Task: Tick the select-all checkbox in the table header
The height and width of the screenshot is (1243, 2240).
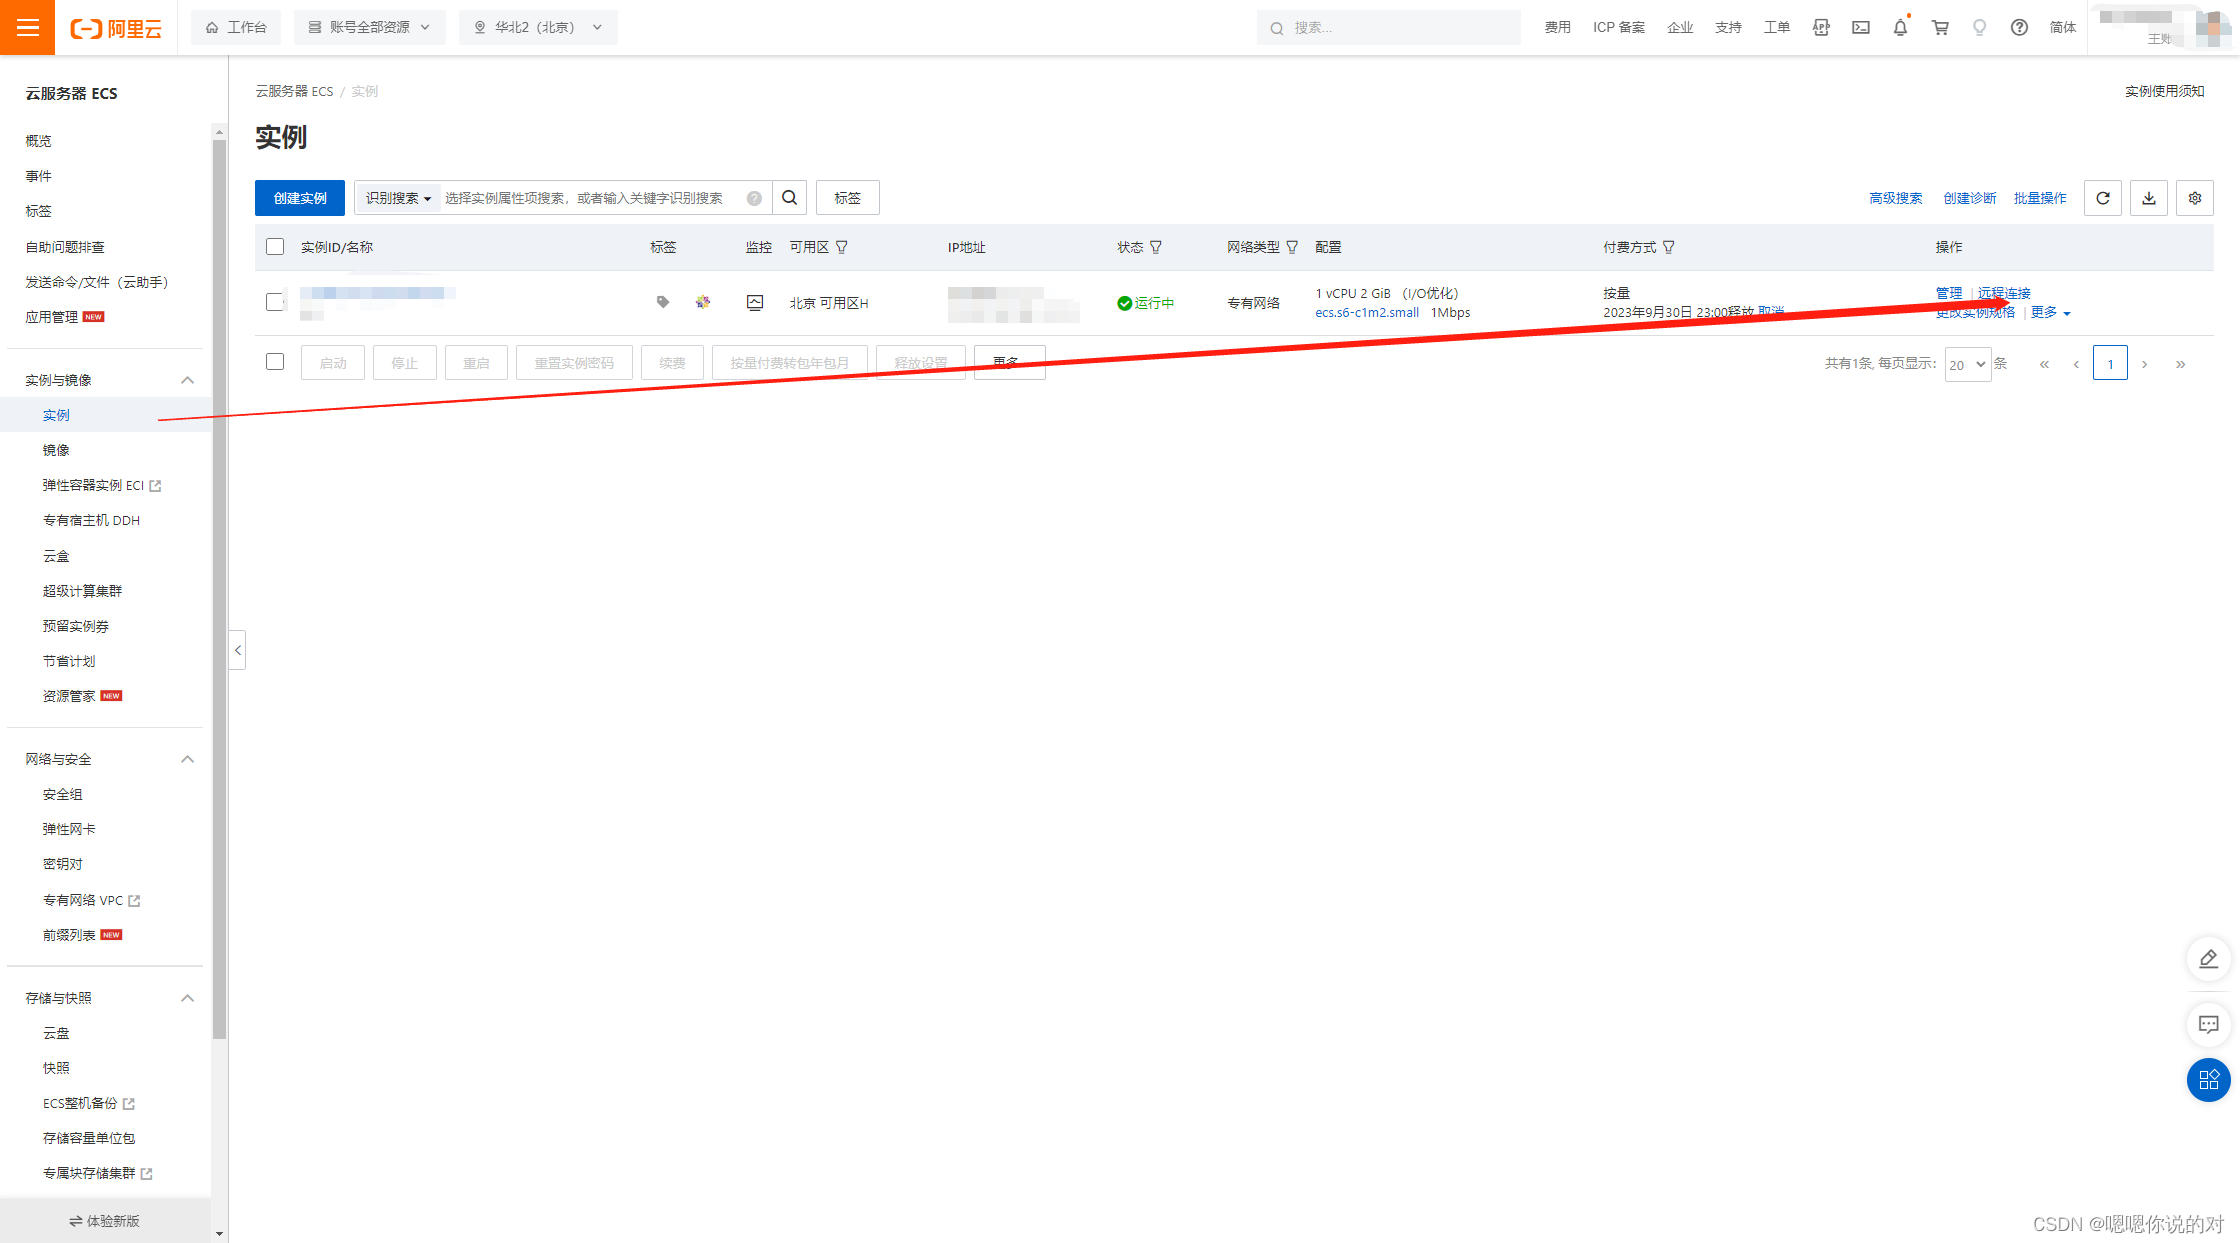Action: point(275,247)
